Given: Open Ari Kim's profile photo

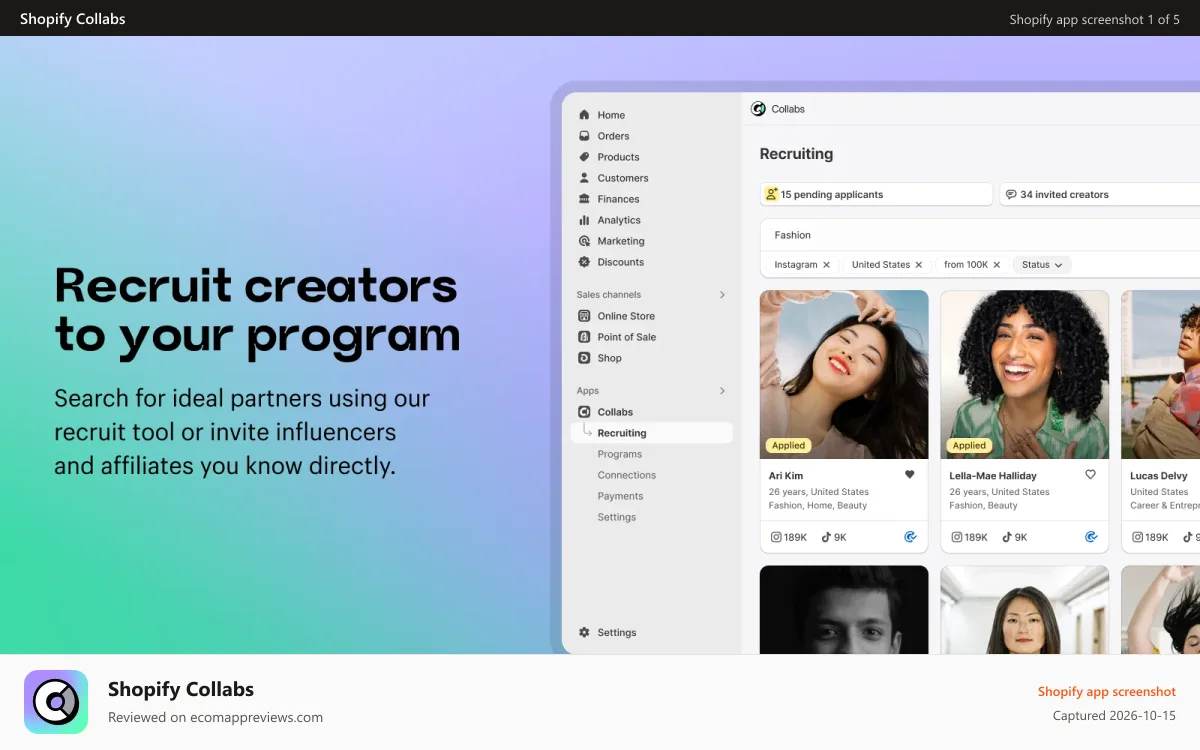Looking at the screenshot, I should point(844,374).
